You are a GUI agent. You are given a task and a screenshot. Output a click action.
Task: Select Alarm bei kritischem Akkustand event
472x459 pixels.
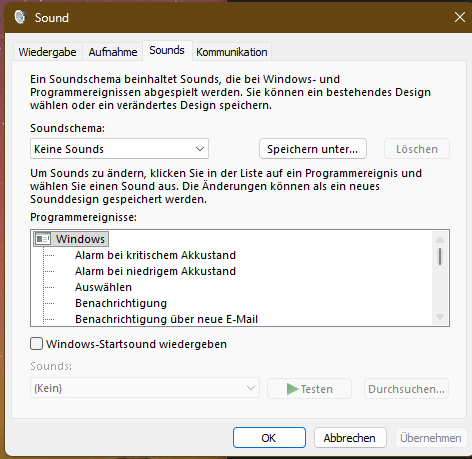pos(155,255)
